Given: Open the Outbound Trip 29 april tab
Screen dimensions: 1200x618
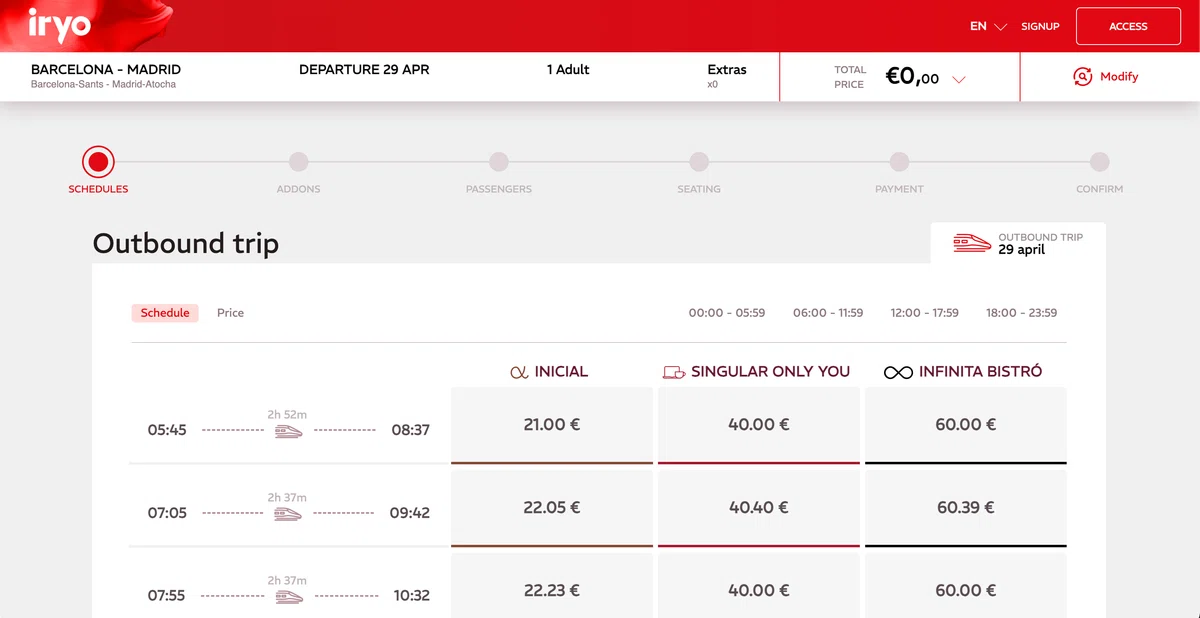Looking at the screenshot, I should point(1018,243).
